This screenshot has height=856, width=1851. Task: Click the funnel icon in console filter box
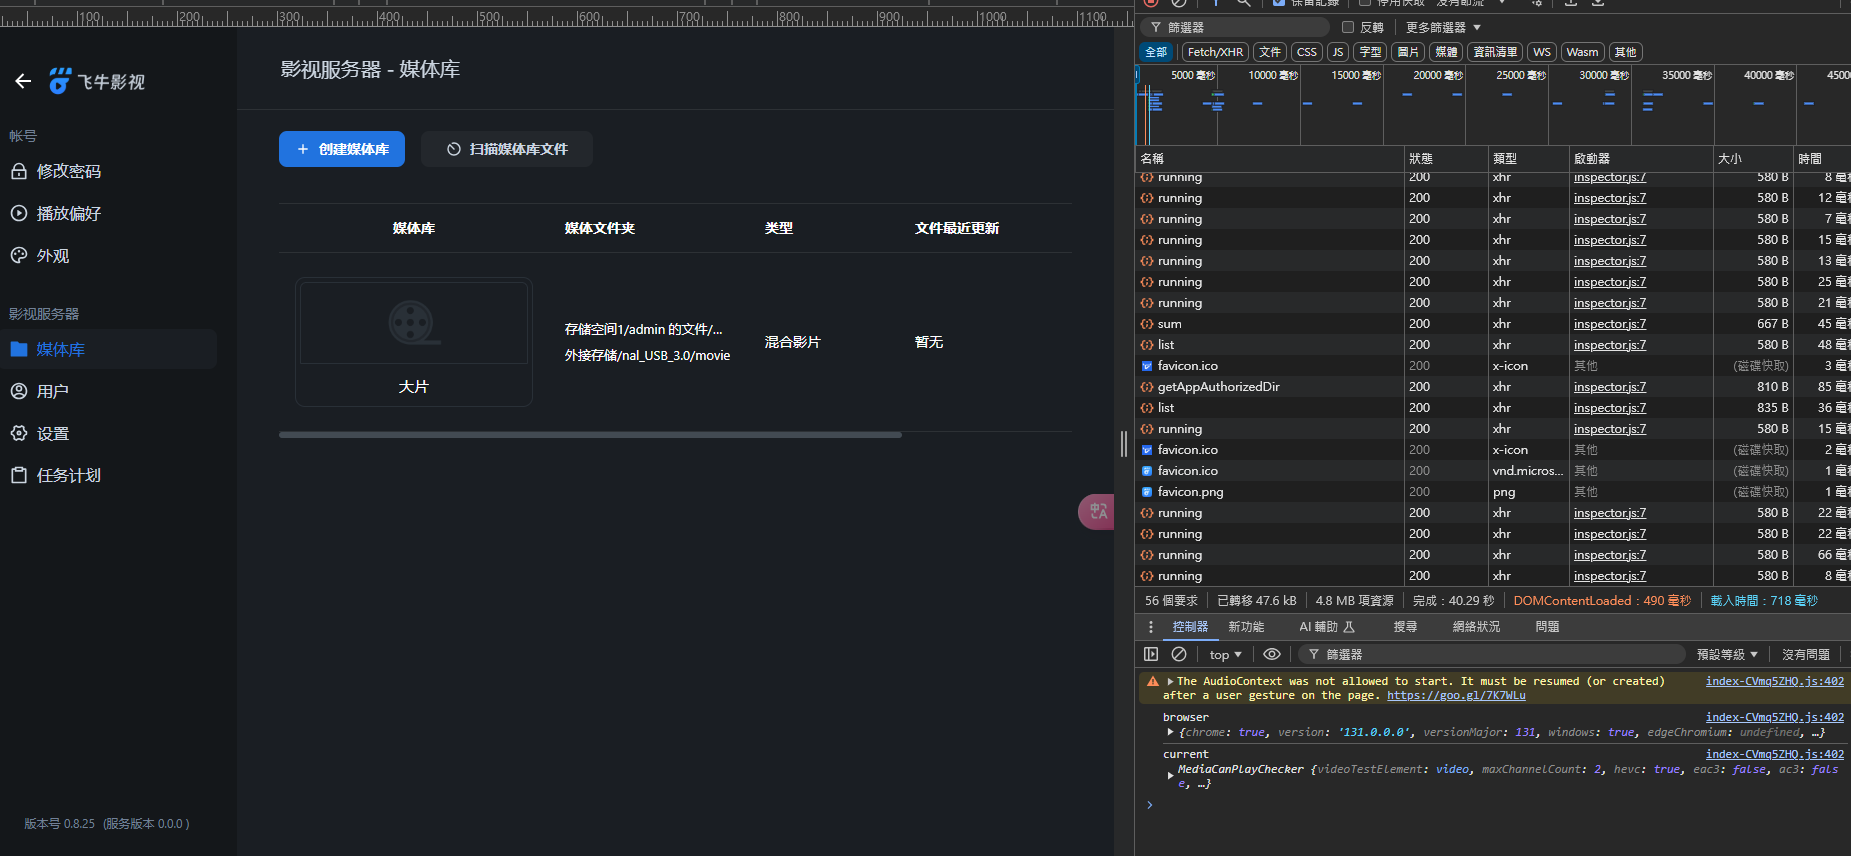[x=1314, y=654]
